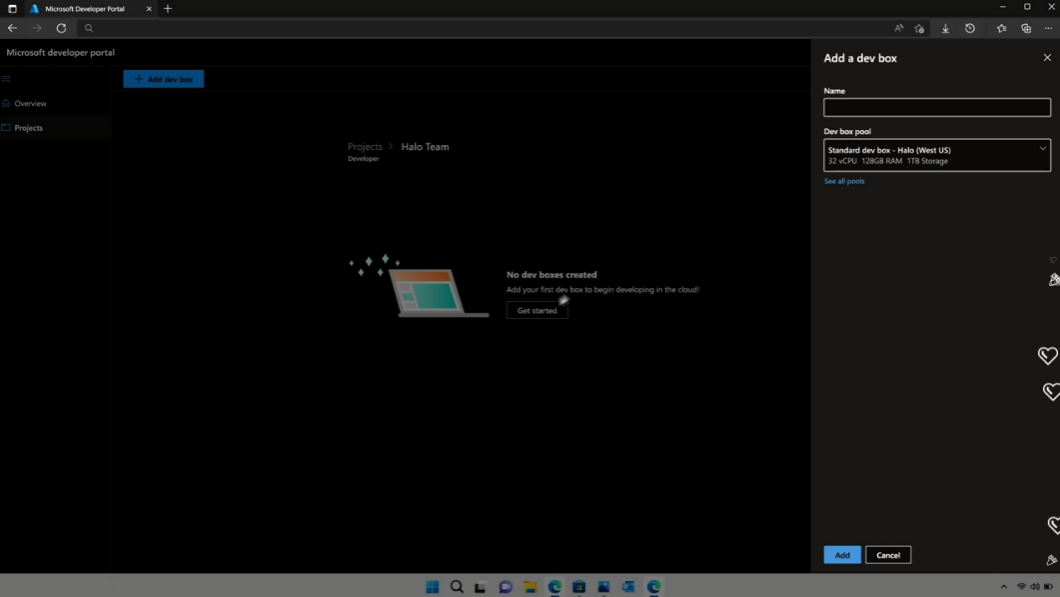Open the Windows Start menu
The width and height of the screenshot is (1060, 597).
pos(433,587)
